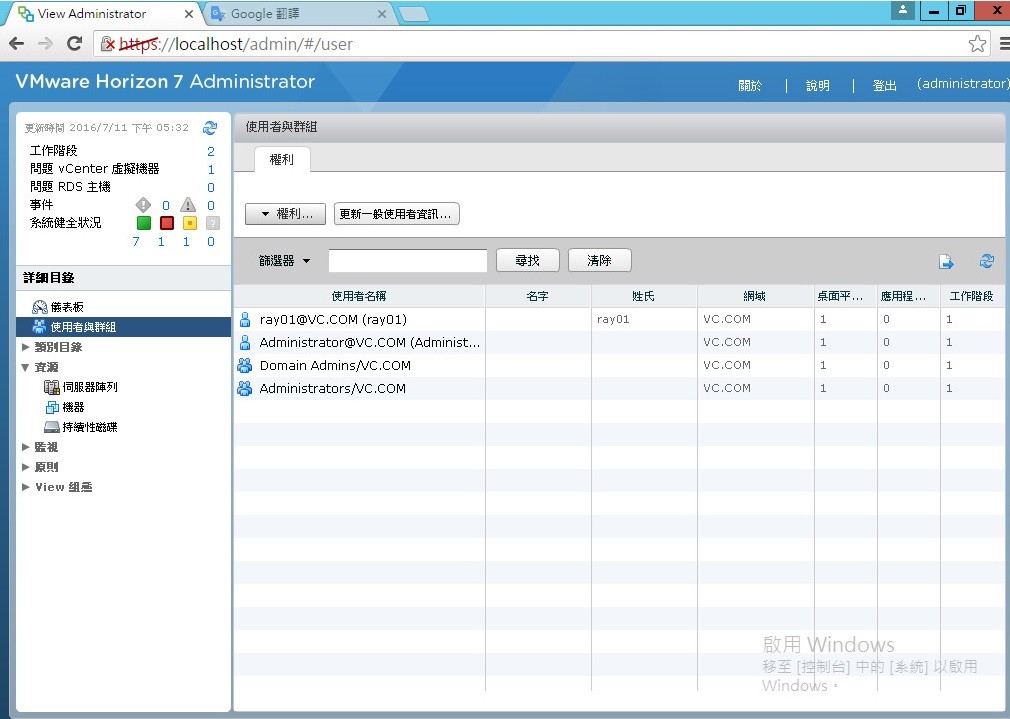Sort by 使用者名稱 column header
The width and height of the screenshot is (1010, 719).
point(359,296)
